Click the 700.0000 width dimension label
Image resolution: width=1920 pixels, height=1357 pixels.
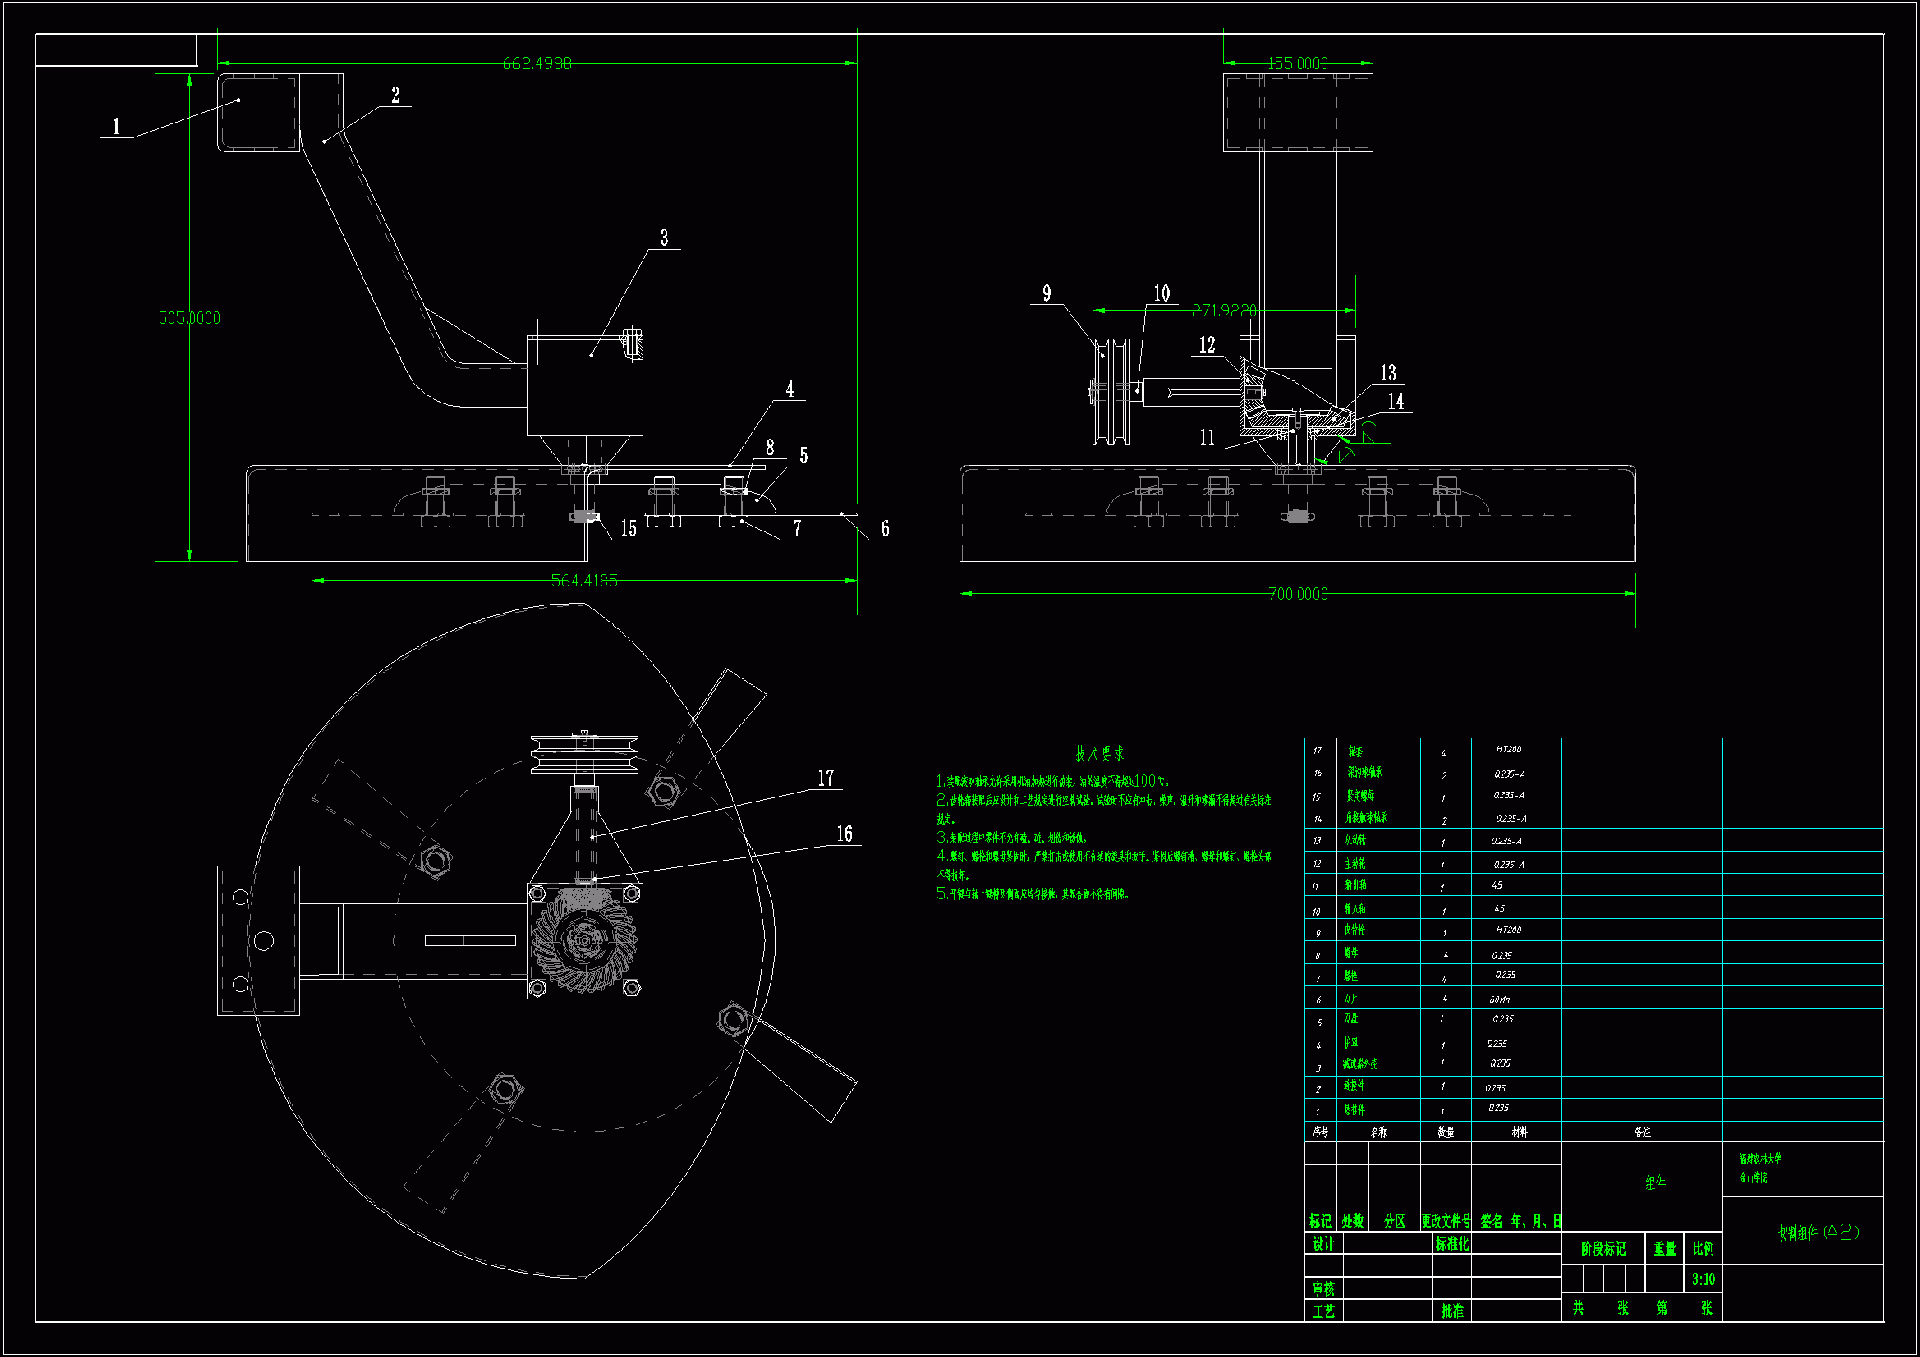coord(1298,594)
